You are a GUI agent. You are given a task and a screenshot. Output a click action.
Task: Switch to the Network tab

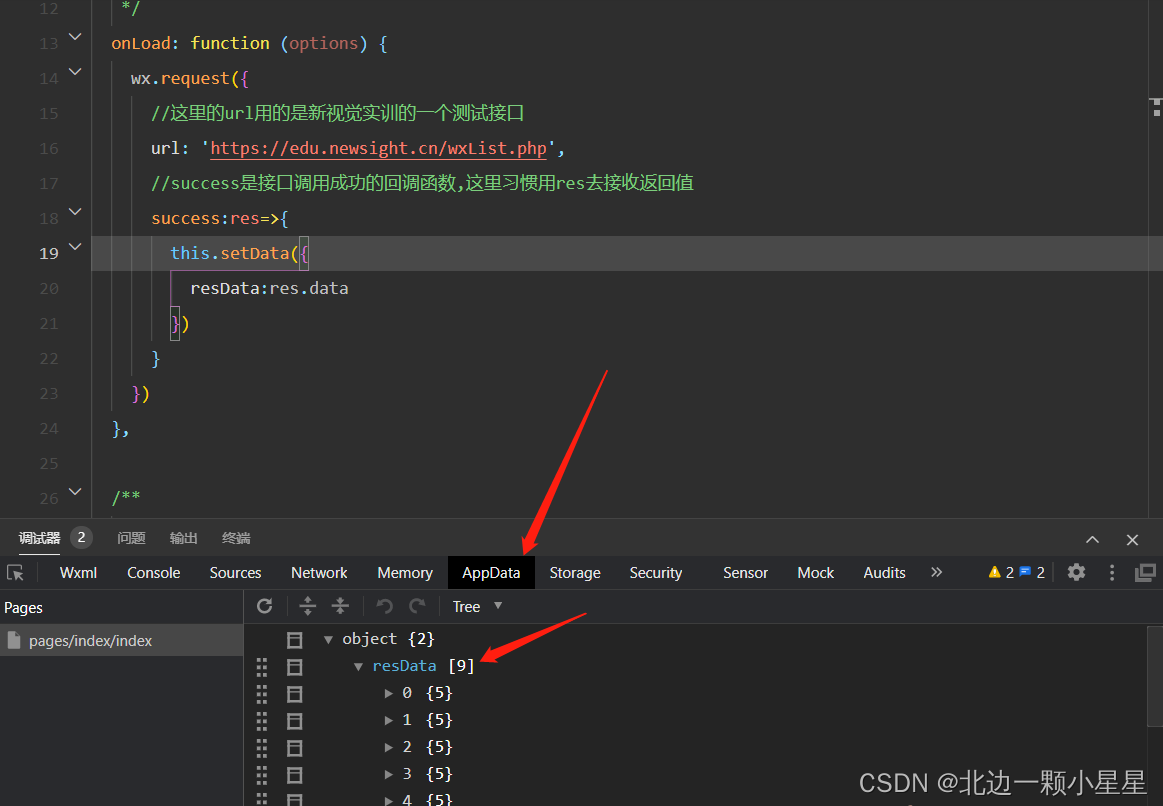click(x=319, y=572)
